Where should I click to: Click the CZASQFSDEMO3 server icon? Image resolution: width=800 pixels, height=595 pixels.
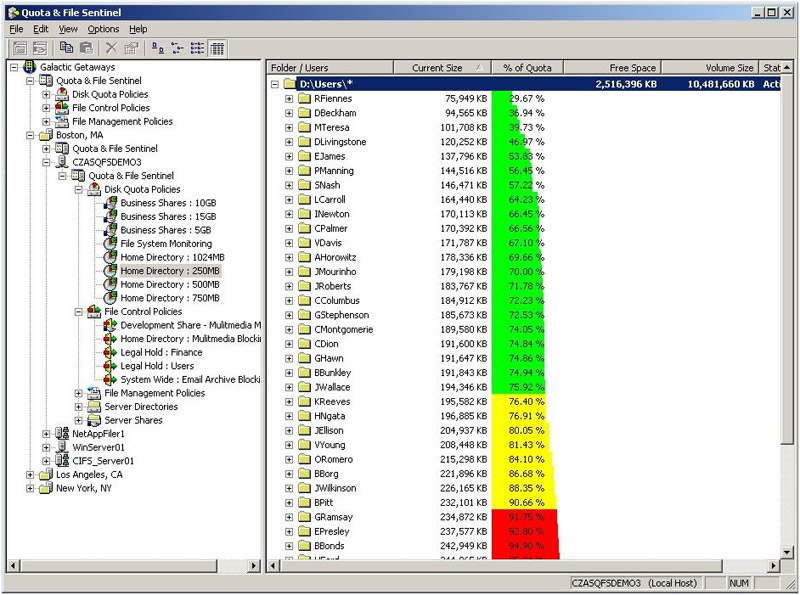click(x=62, y=162)
